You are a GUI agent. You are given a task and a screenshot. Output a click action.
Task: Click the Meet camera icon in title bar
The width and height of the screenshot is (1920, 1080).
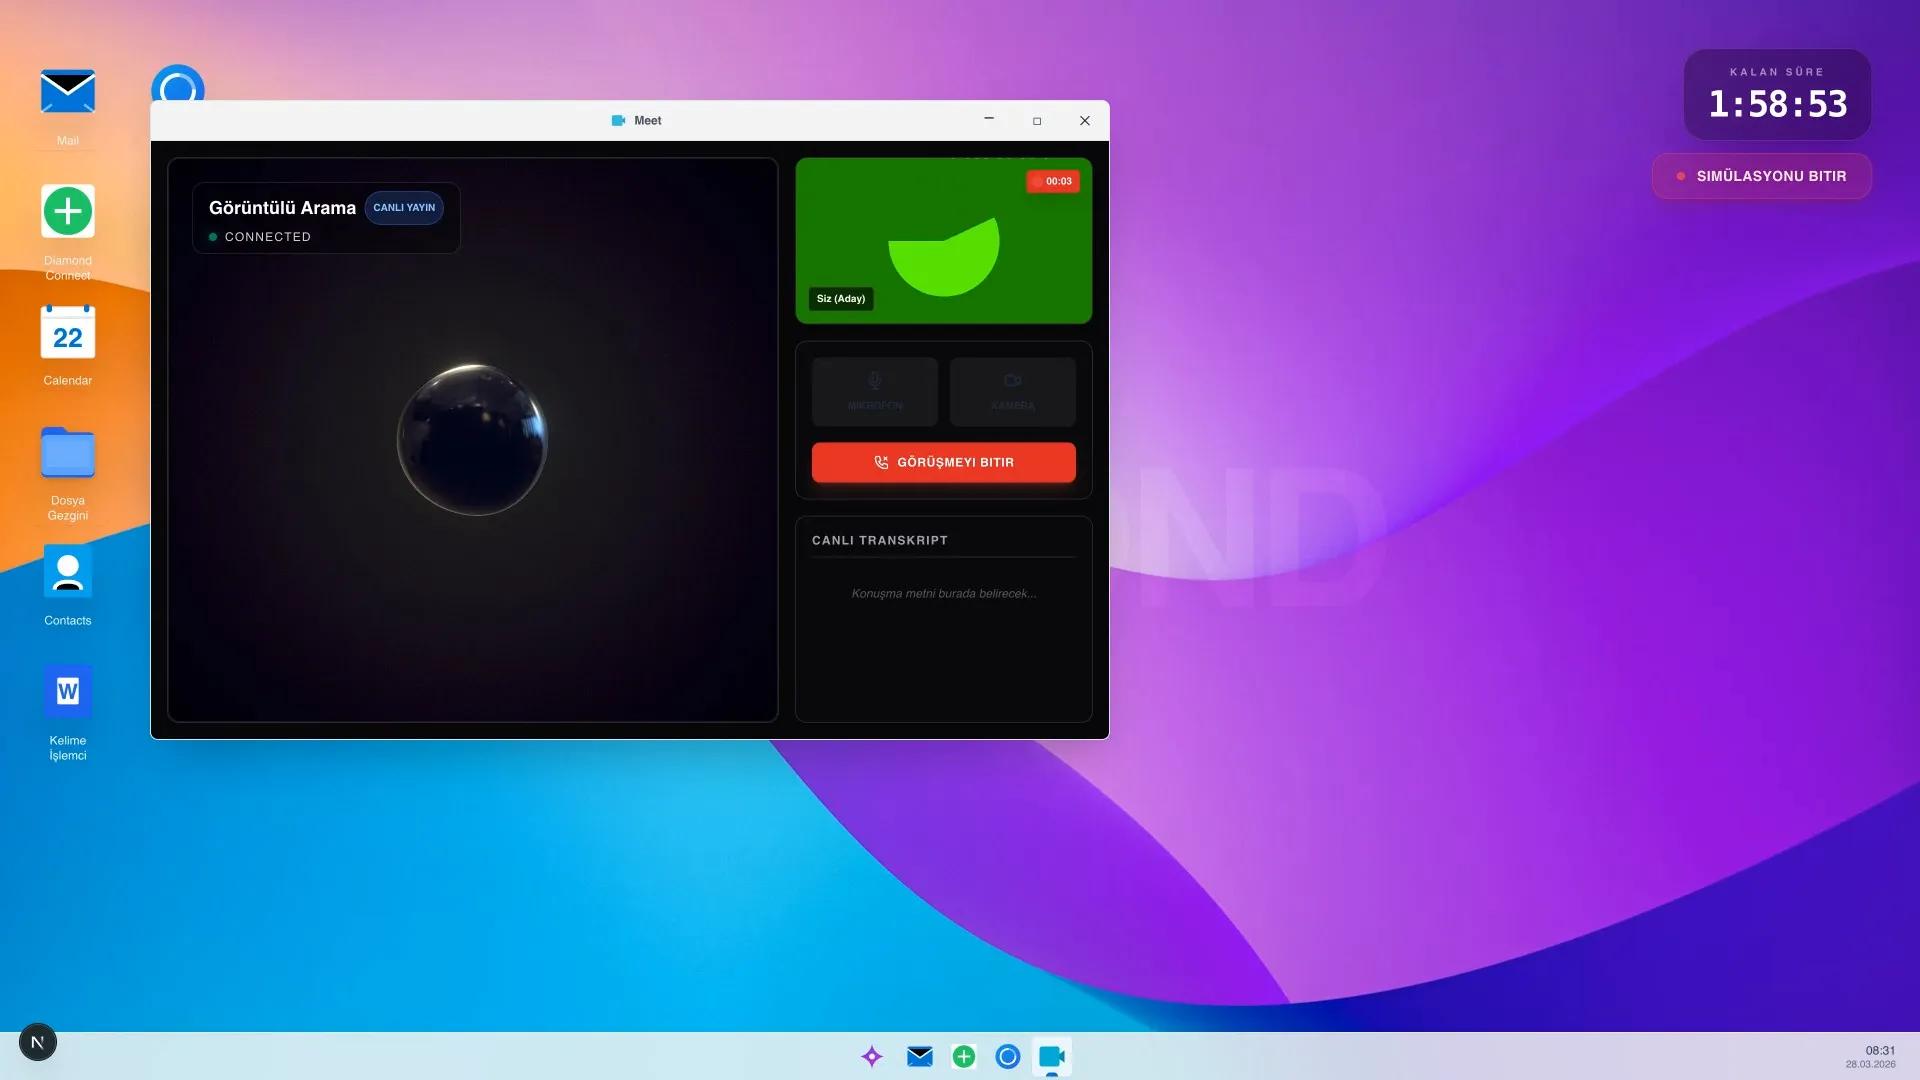click(618, 120)
